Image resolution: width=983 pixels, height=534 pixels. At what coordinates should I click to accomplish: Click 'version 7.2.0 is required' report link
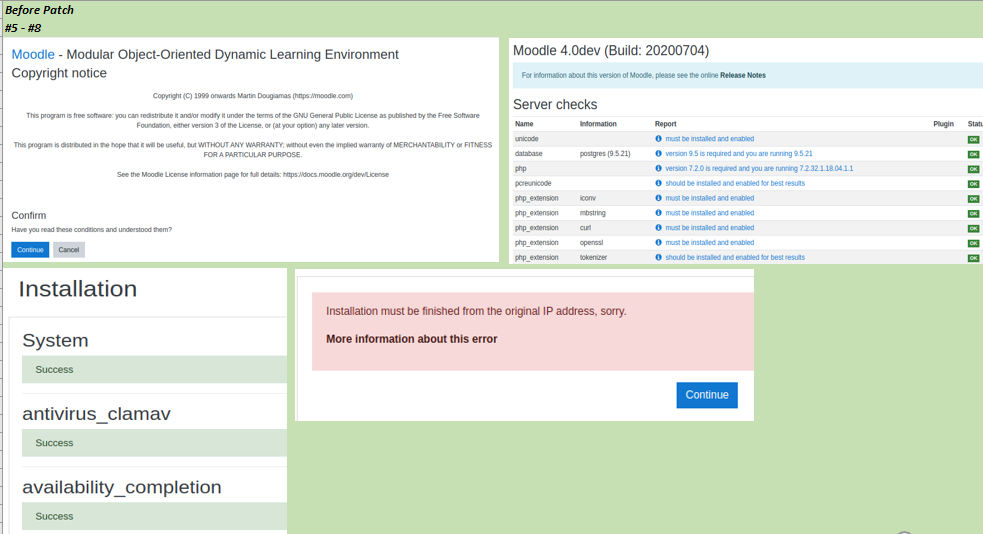pyautogui.click(x=759, y=169)
